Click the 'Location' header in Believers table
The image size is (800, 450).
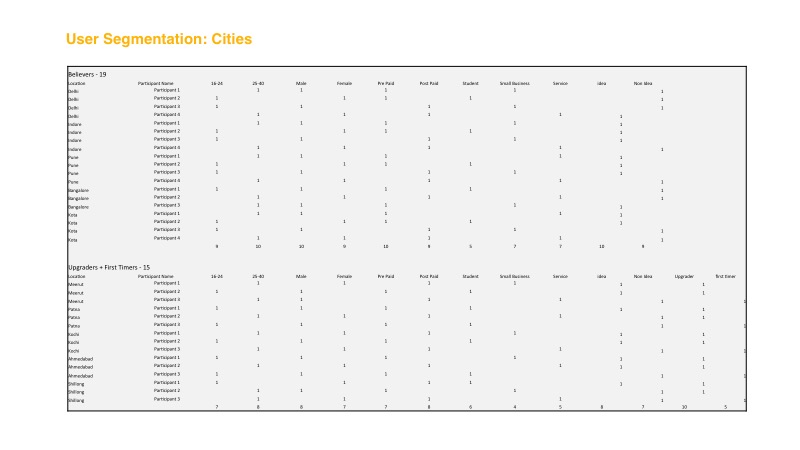pos(76,83)
